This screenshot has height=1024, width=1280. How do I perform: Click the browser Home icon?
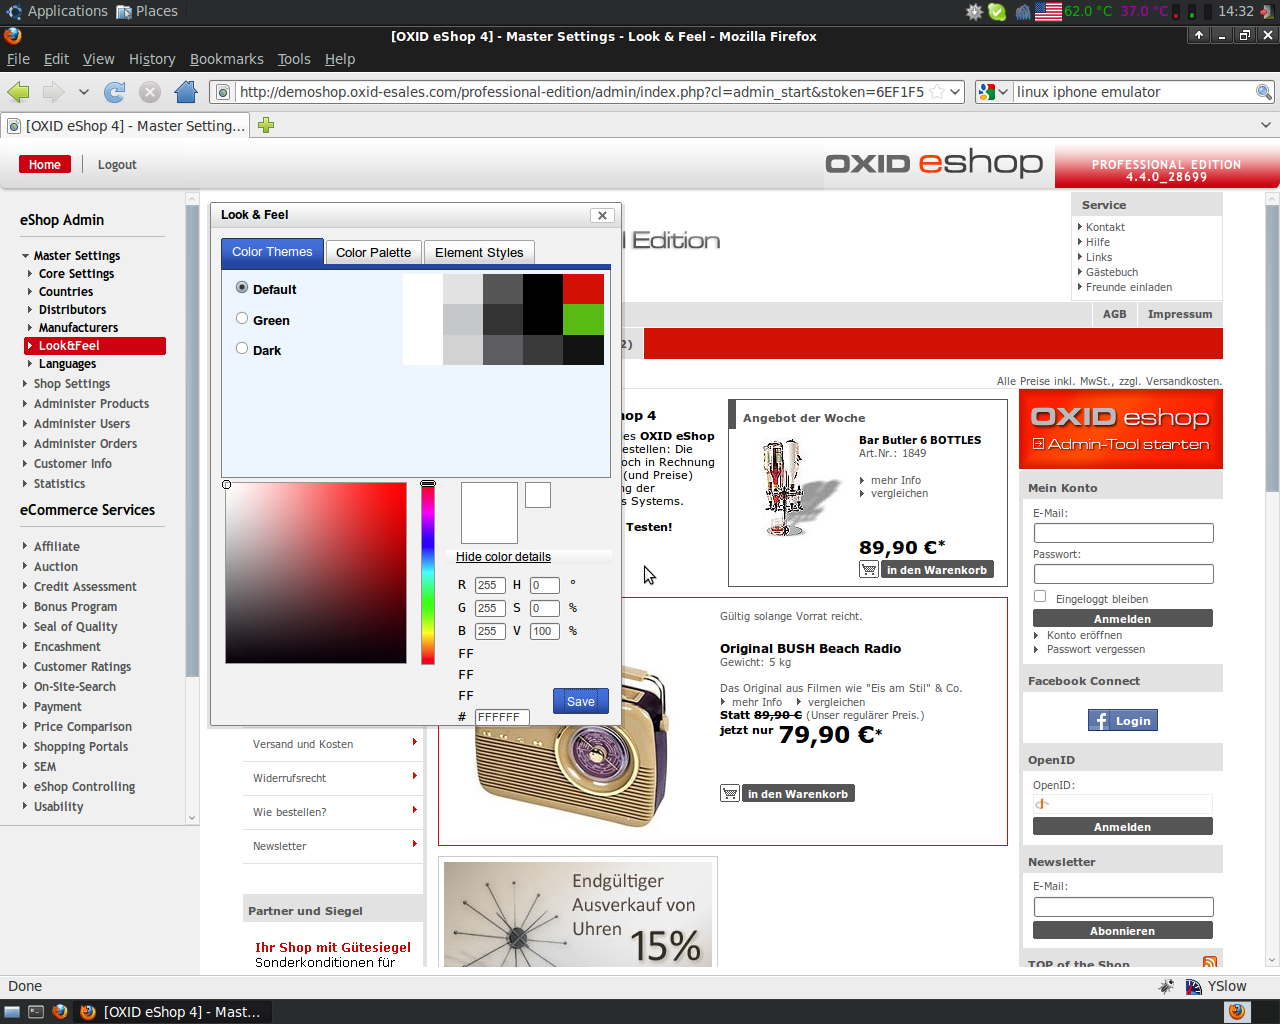[186, 92]
